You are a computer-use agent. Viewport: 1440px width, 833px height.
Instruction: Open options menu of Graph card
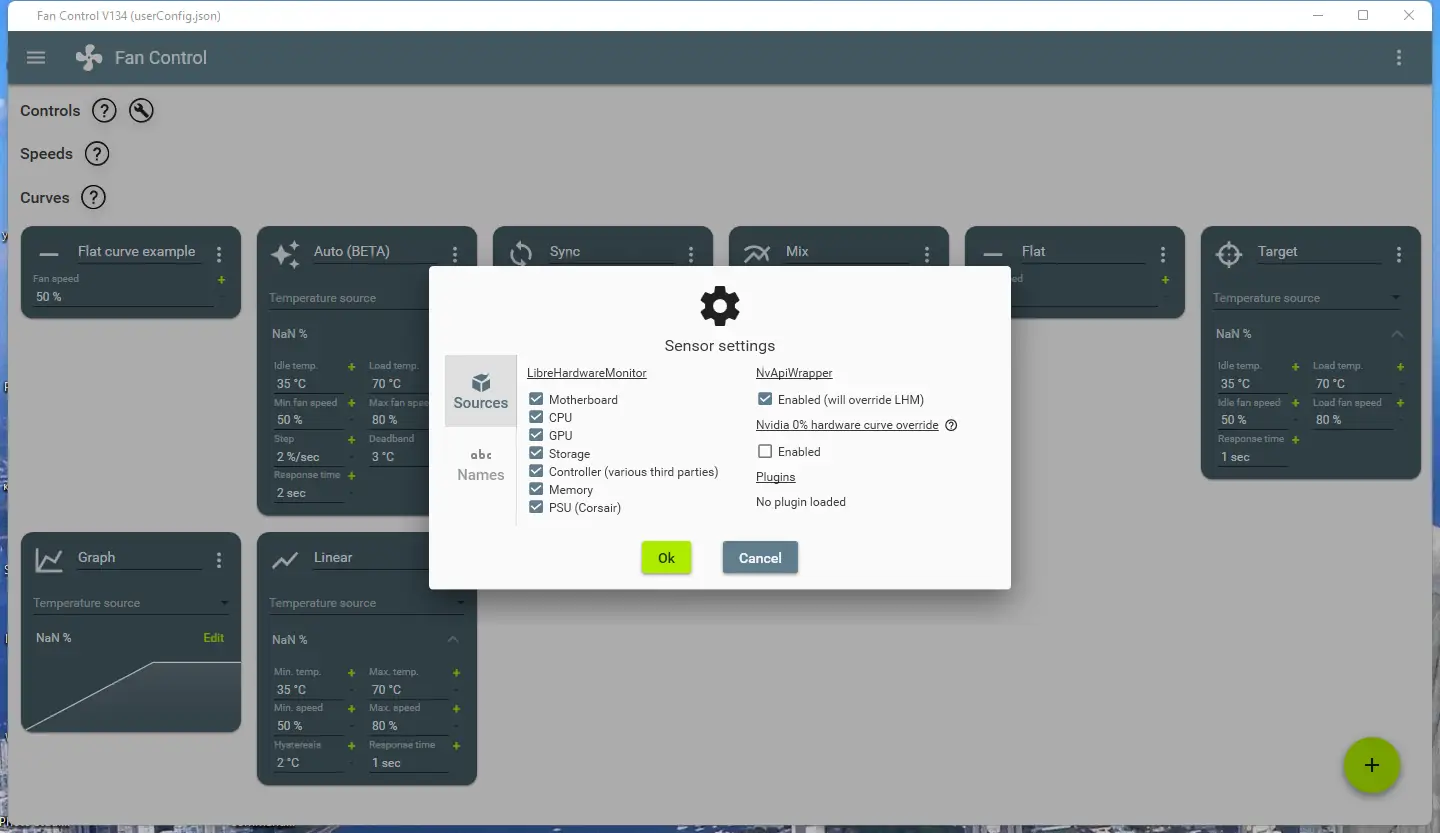(219, 561)
